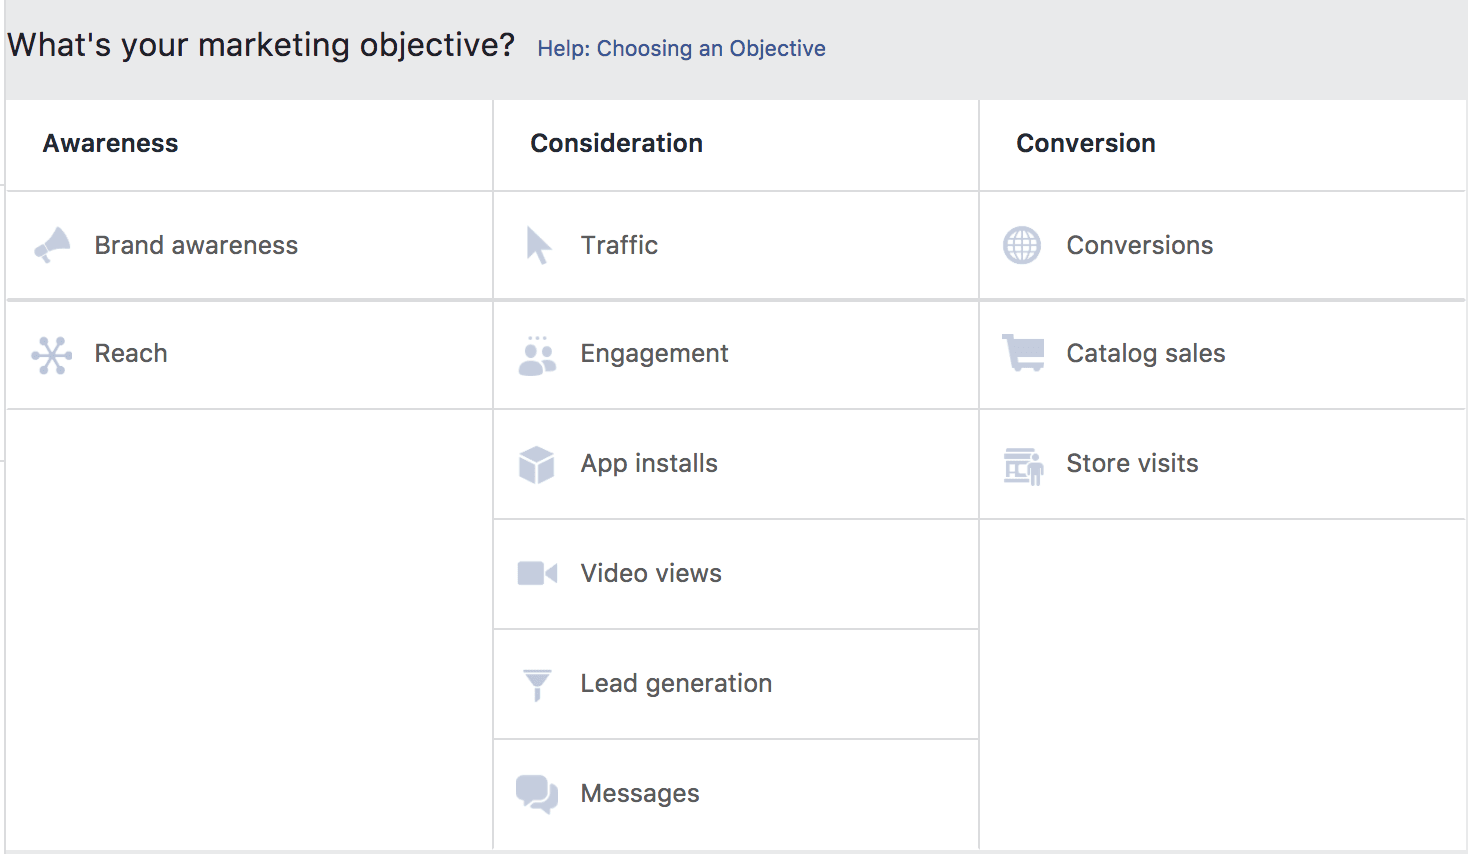
Task: Click the Conversions globe icon
Action: click(x=1022, y=245)
